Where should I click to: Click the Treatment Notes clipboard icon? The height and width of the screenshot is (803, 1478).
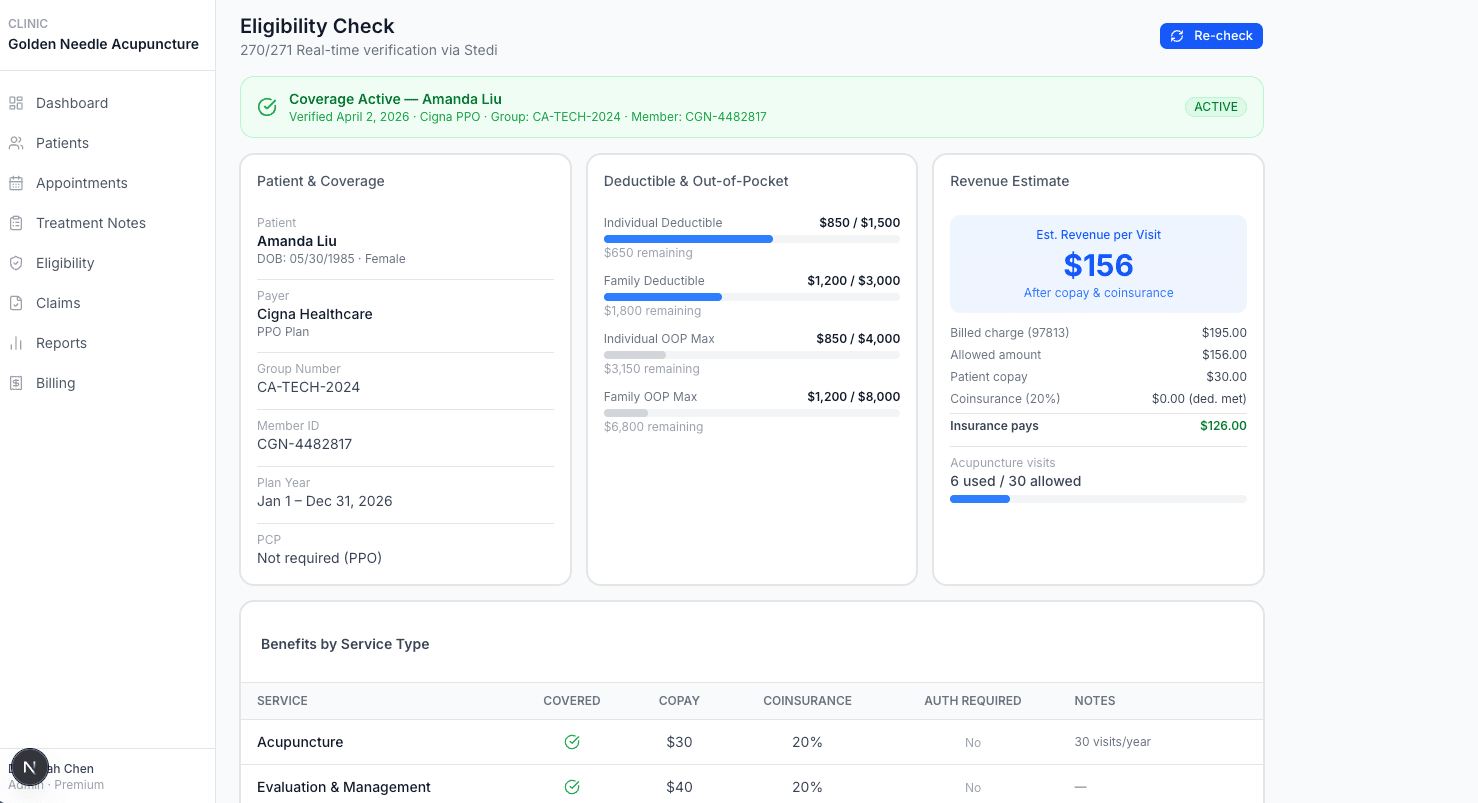click(16, 223)
